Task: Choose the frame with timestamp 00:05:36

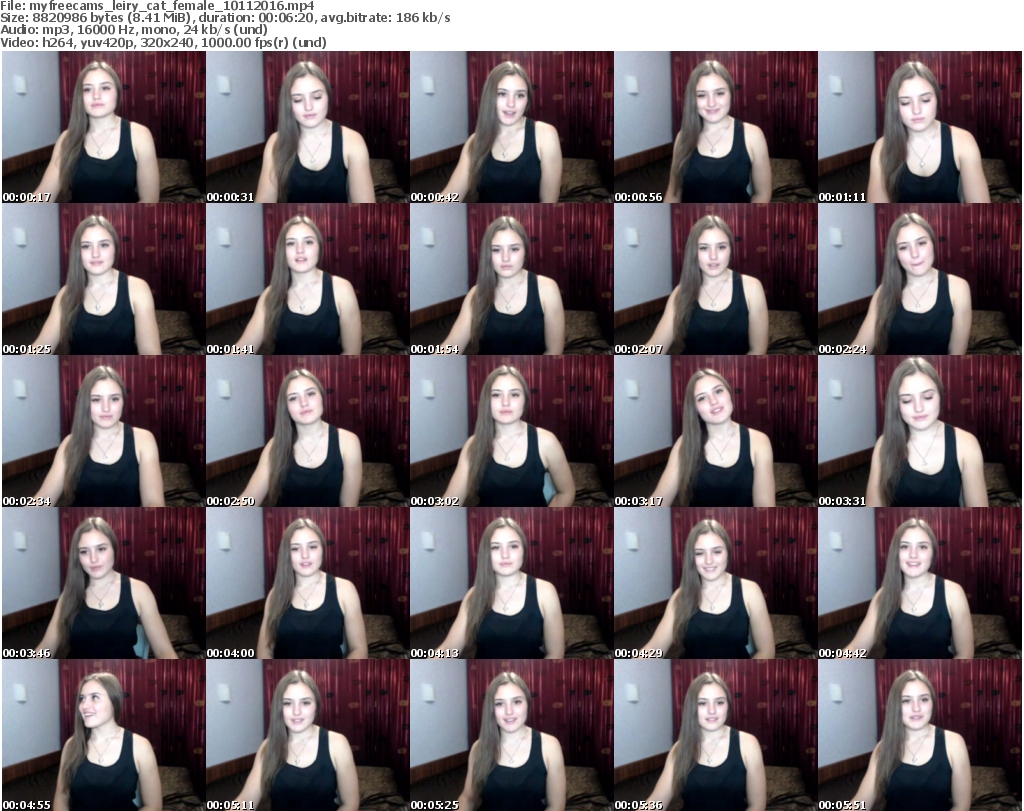Action: (716, 735)
